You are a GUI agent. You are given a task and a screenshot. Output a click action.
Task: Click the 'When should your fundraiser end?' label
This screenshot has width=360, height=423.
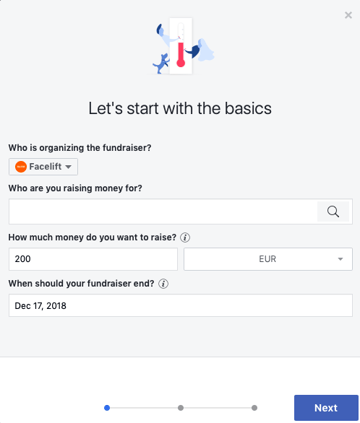(x=81, y=284)
